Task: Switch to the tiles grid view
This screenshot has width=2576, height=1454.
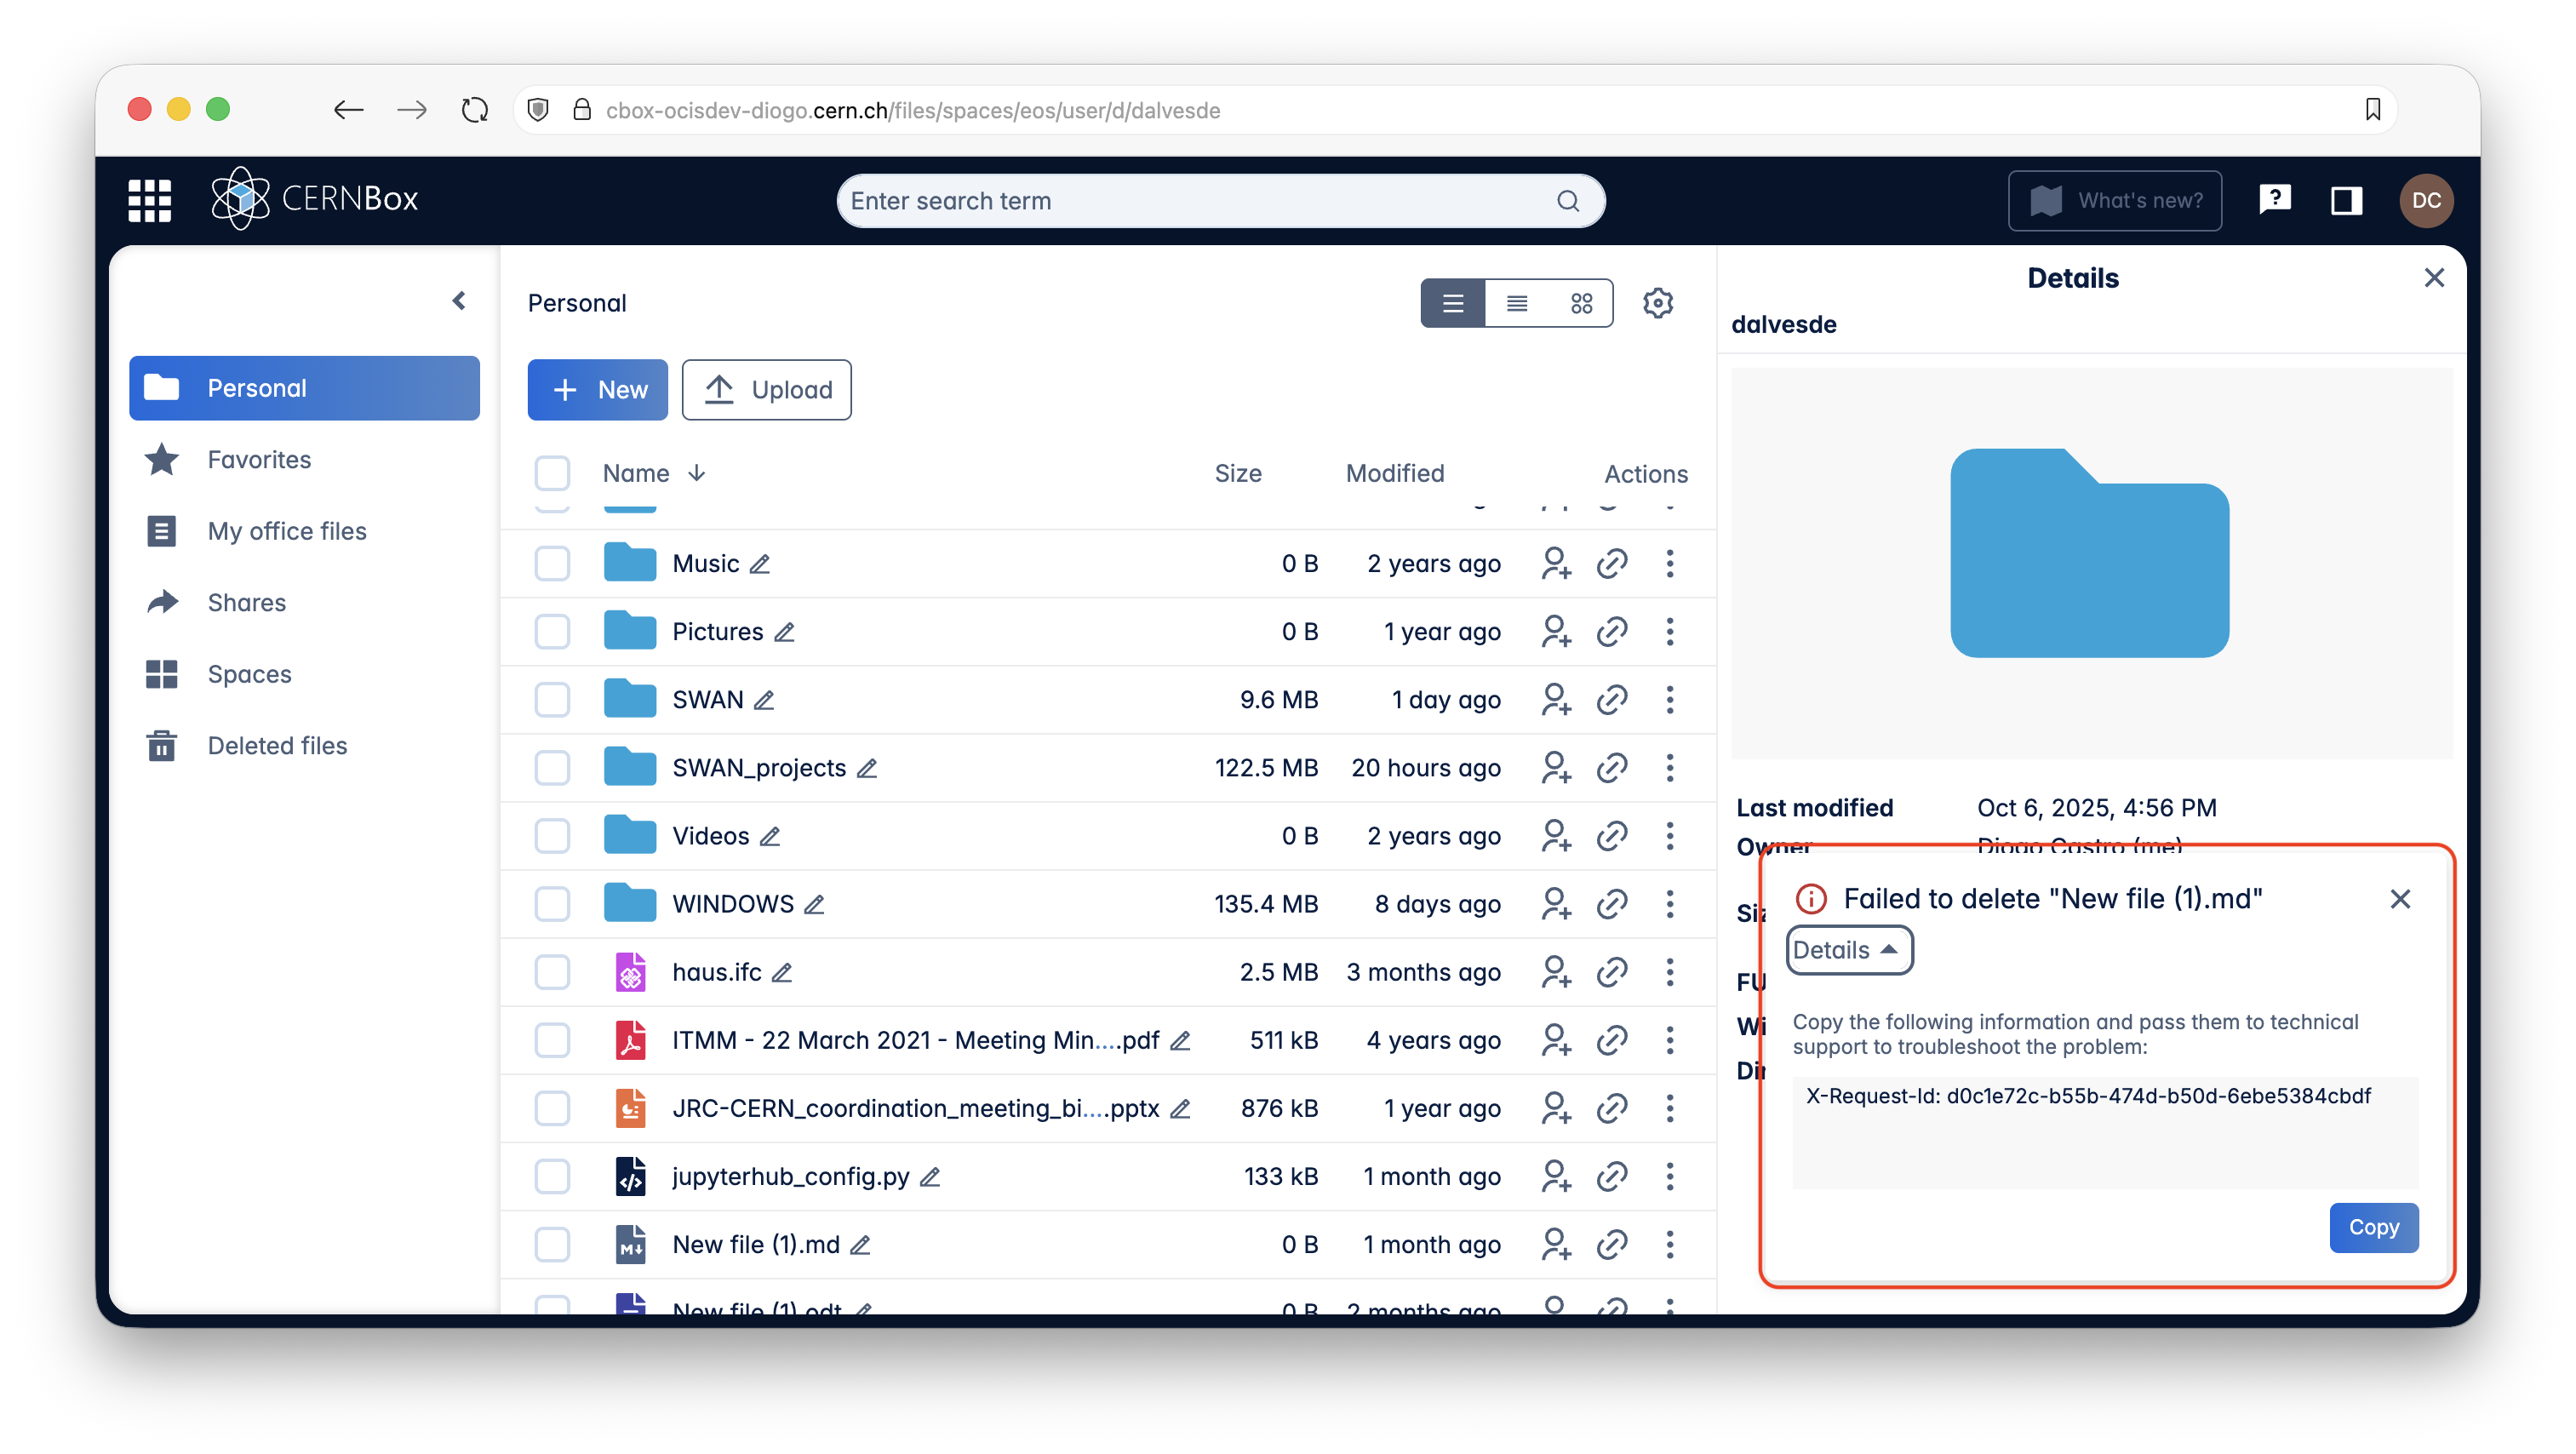Action: tap(1581, 303)
